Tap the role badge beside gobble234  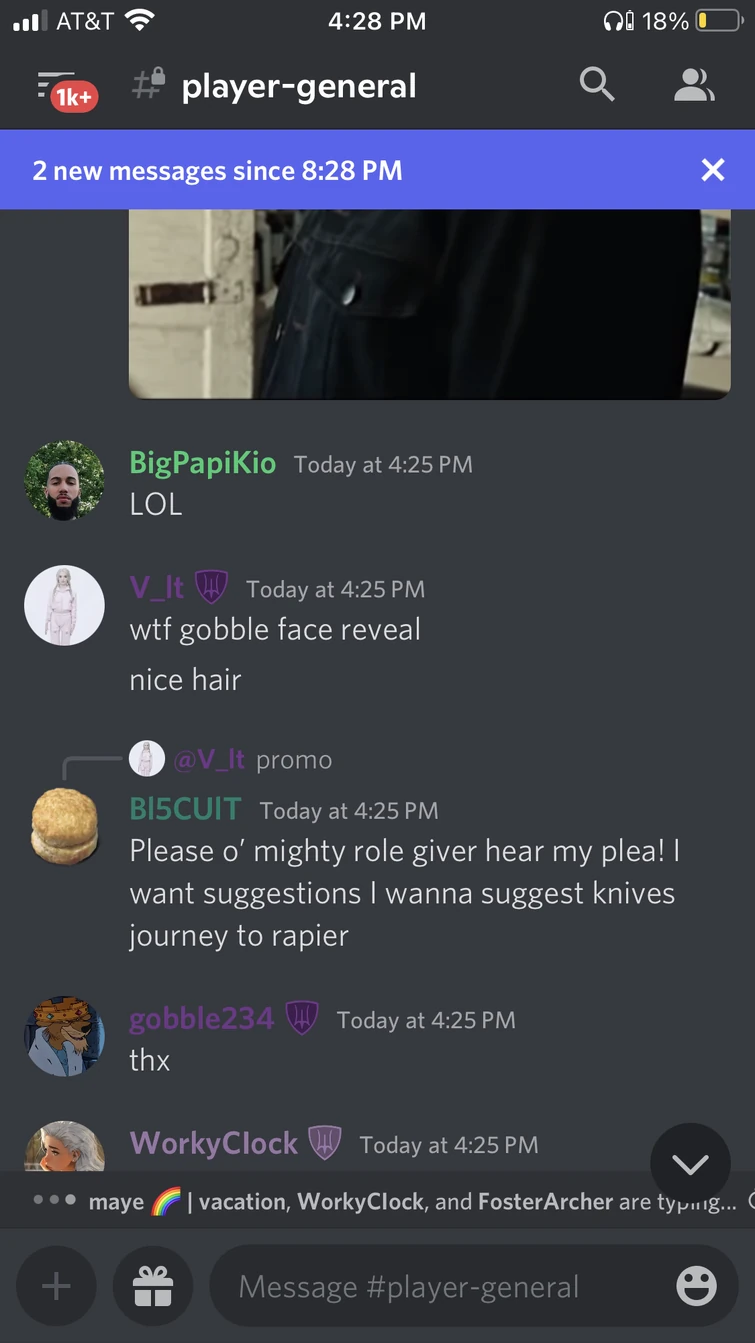tap(303, 1018)
